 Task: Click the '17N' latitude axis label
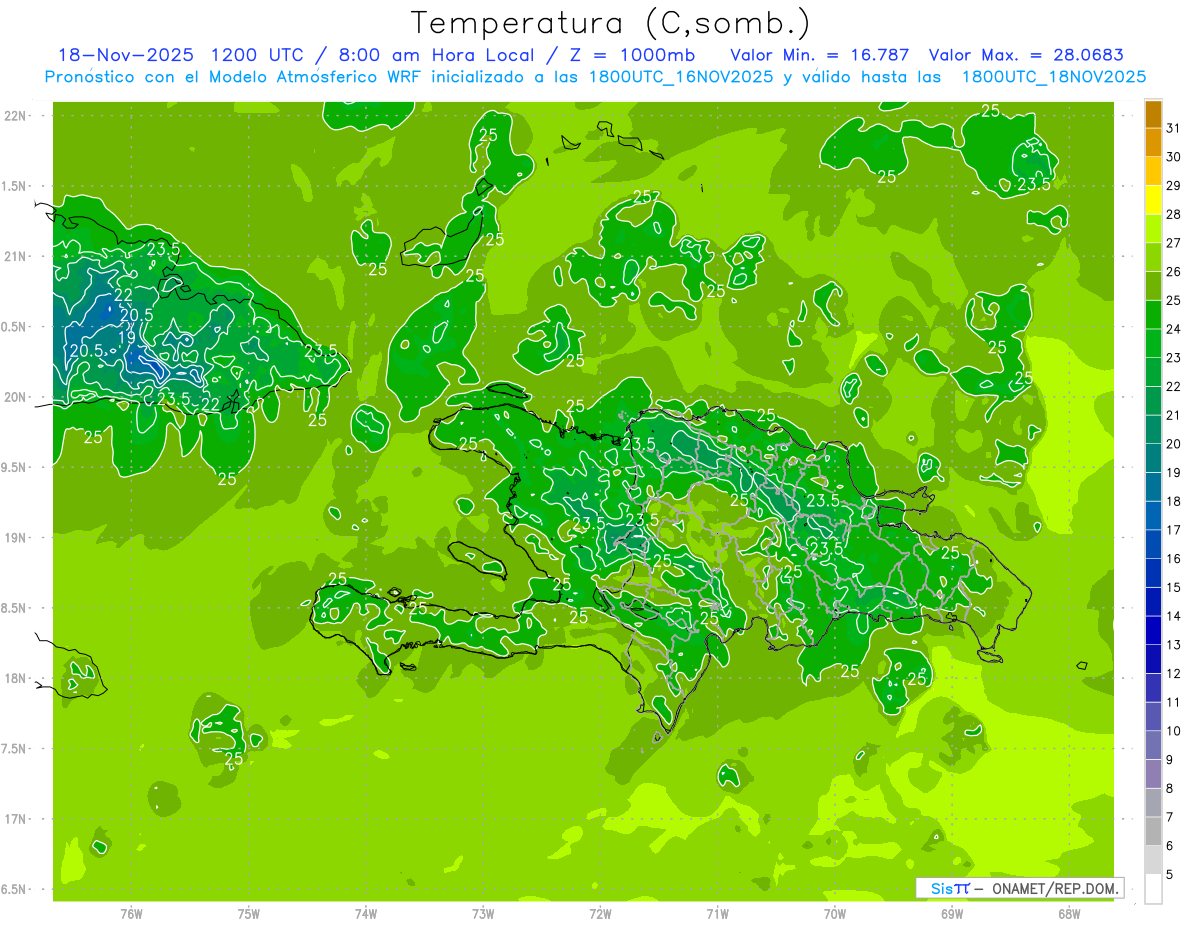click(16, 819)
